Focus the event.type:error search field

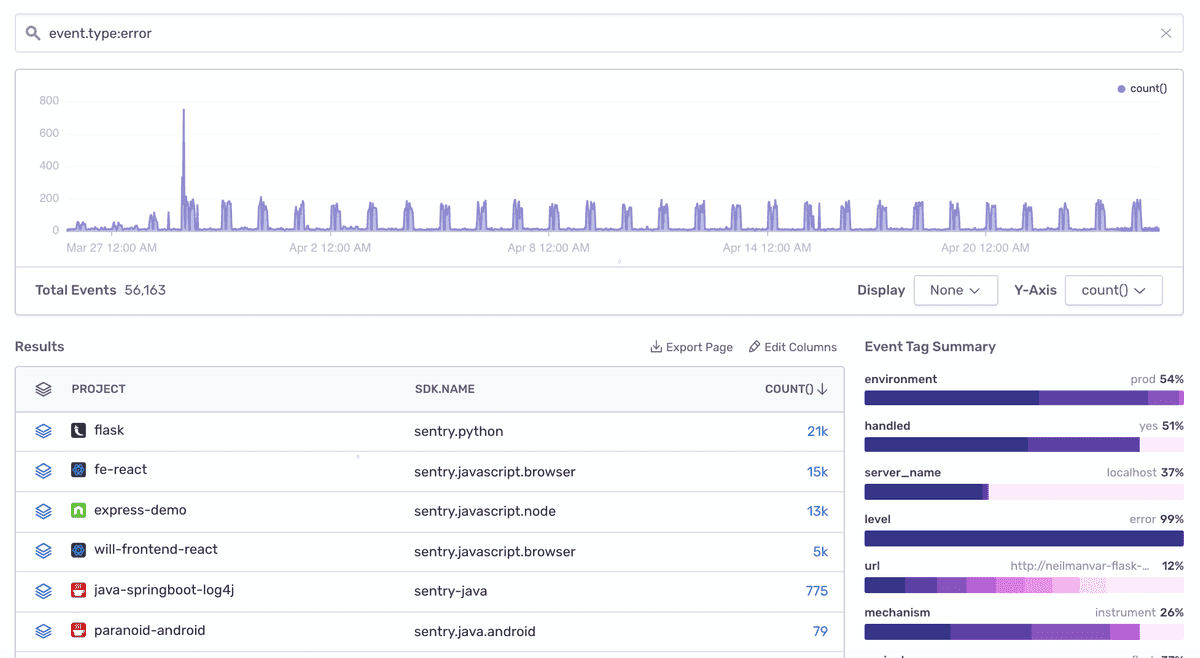click(x=599, y=33)
